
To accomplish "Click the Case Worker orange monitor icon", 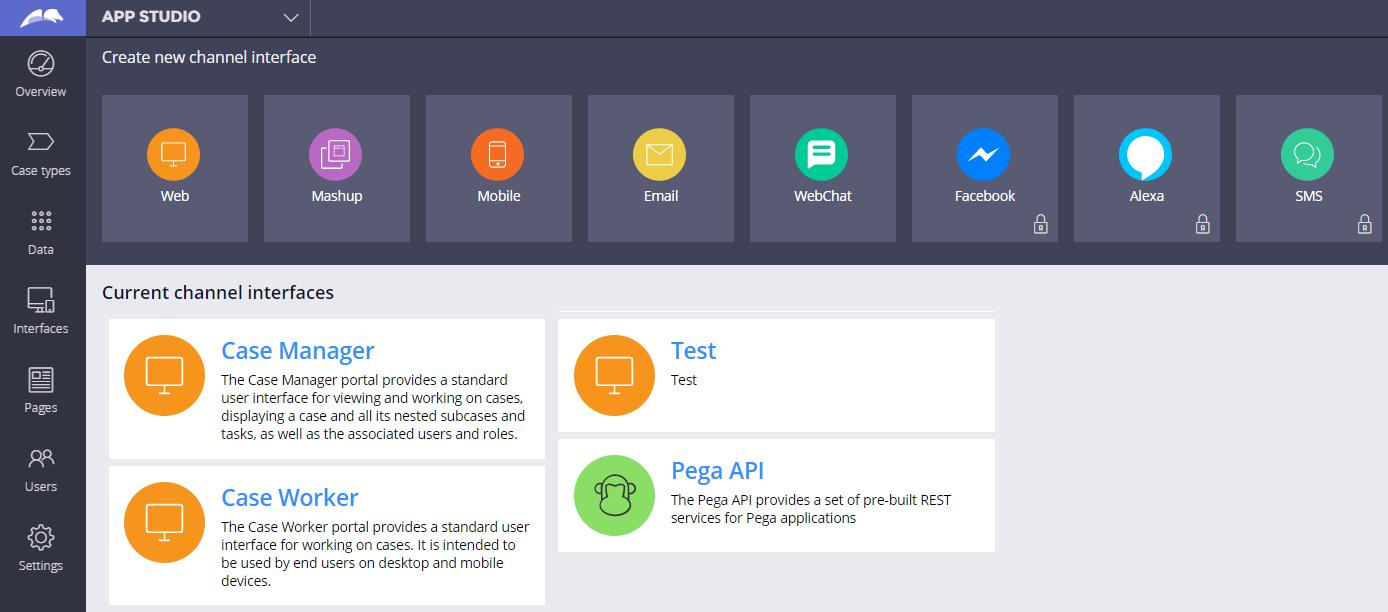I will pyautogui.click(x=164, y=522).
